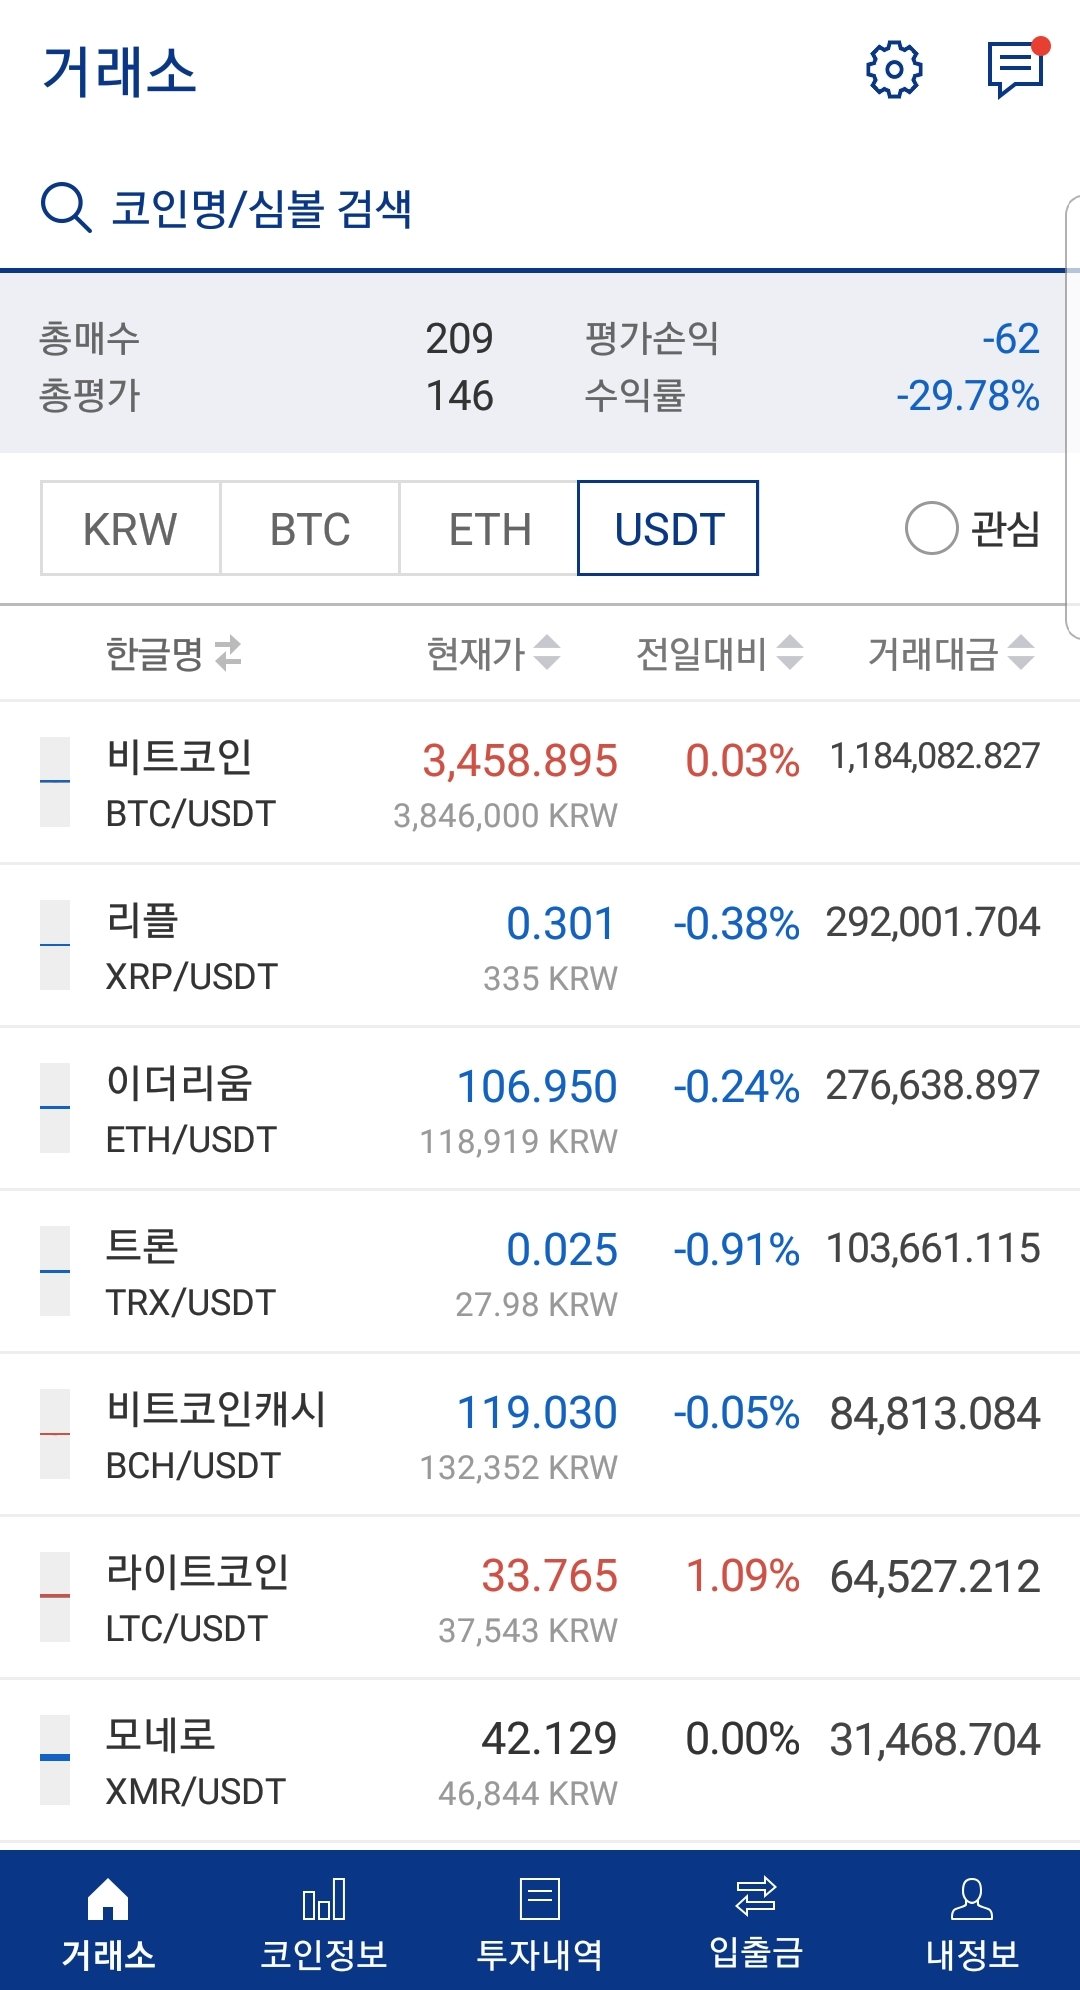Viewport: 1080px width, 1990px height.
Task: Open 내정보 profile icon
Action: point(971,1899)
